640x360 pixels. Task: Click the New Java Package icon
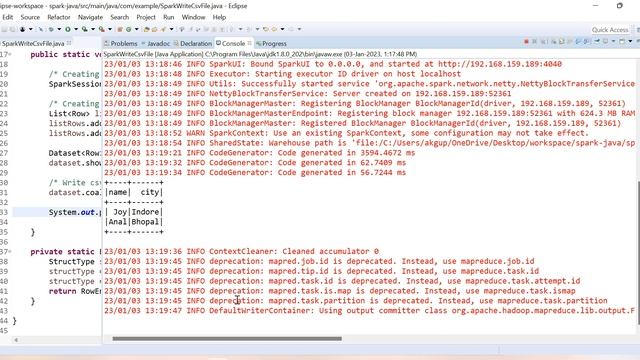pos(119,29)
